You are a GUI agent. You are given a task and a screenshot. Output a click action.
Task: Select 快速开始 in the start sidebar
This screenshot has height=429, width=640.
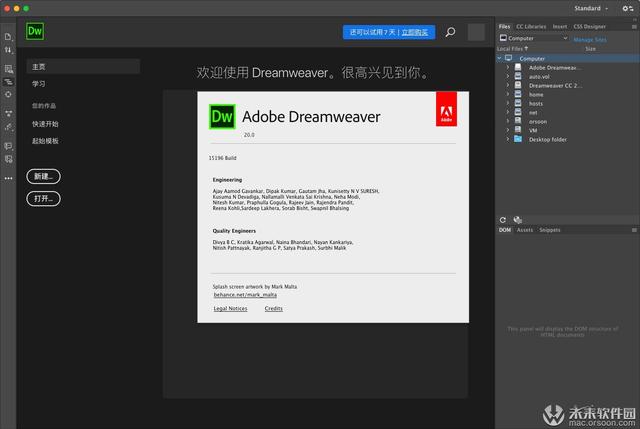45,124
